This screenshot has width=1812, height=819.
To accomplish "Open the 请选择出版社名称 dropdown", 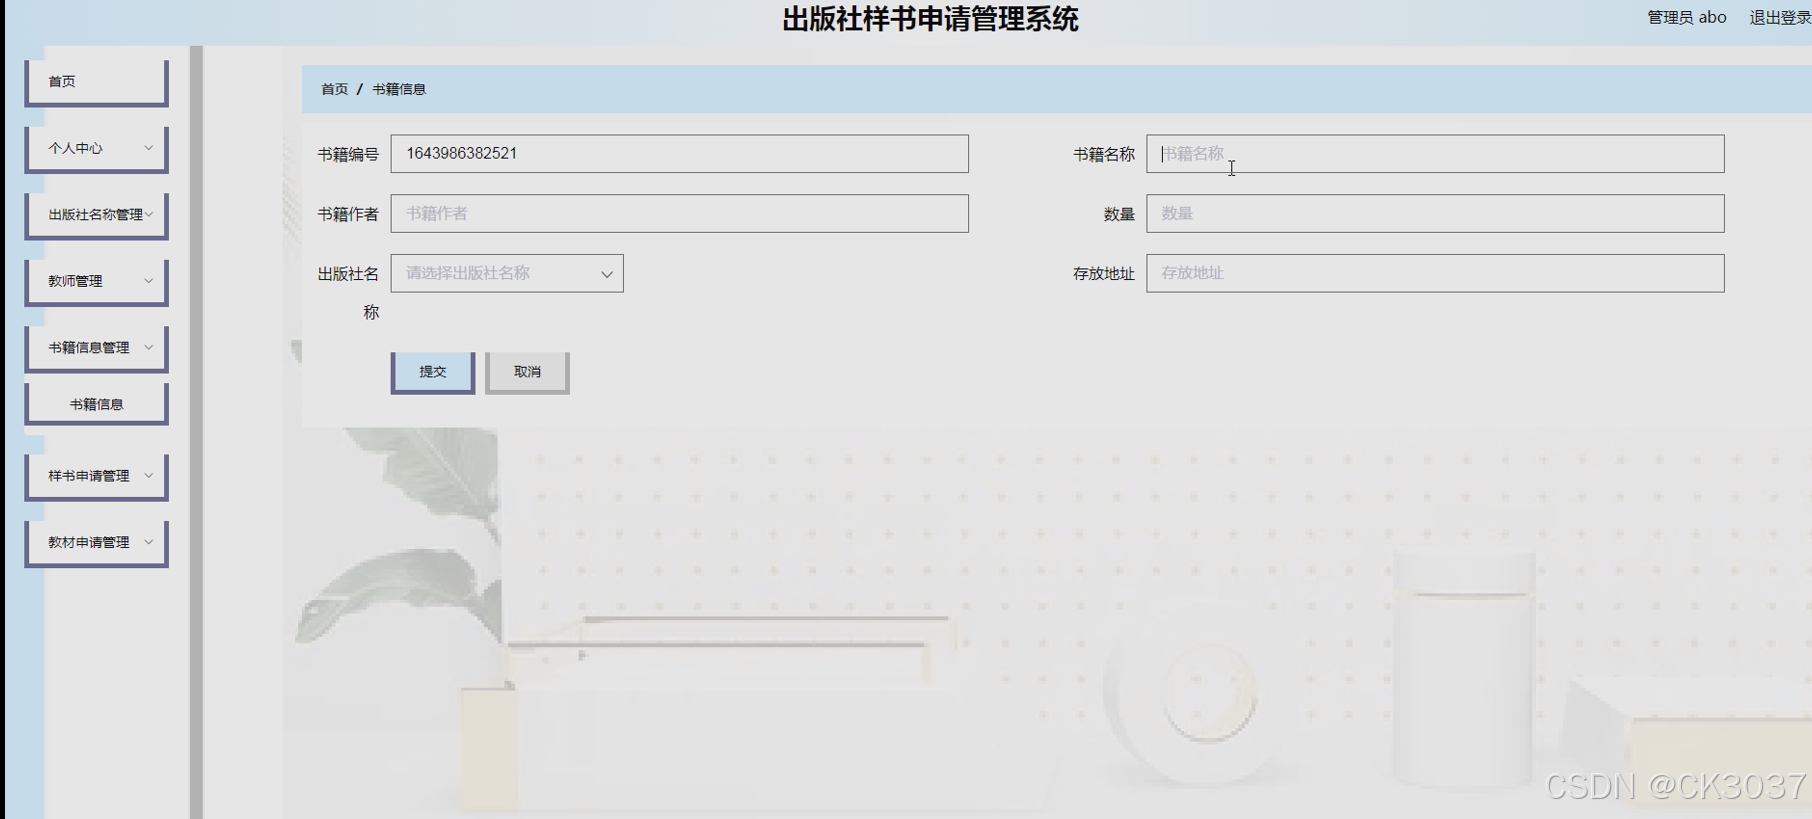I will tap(507, 273).
